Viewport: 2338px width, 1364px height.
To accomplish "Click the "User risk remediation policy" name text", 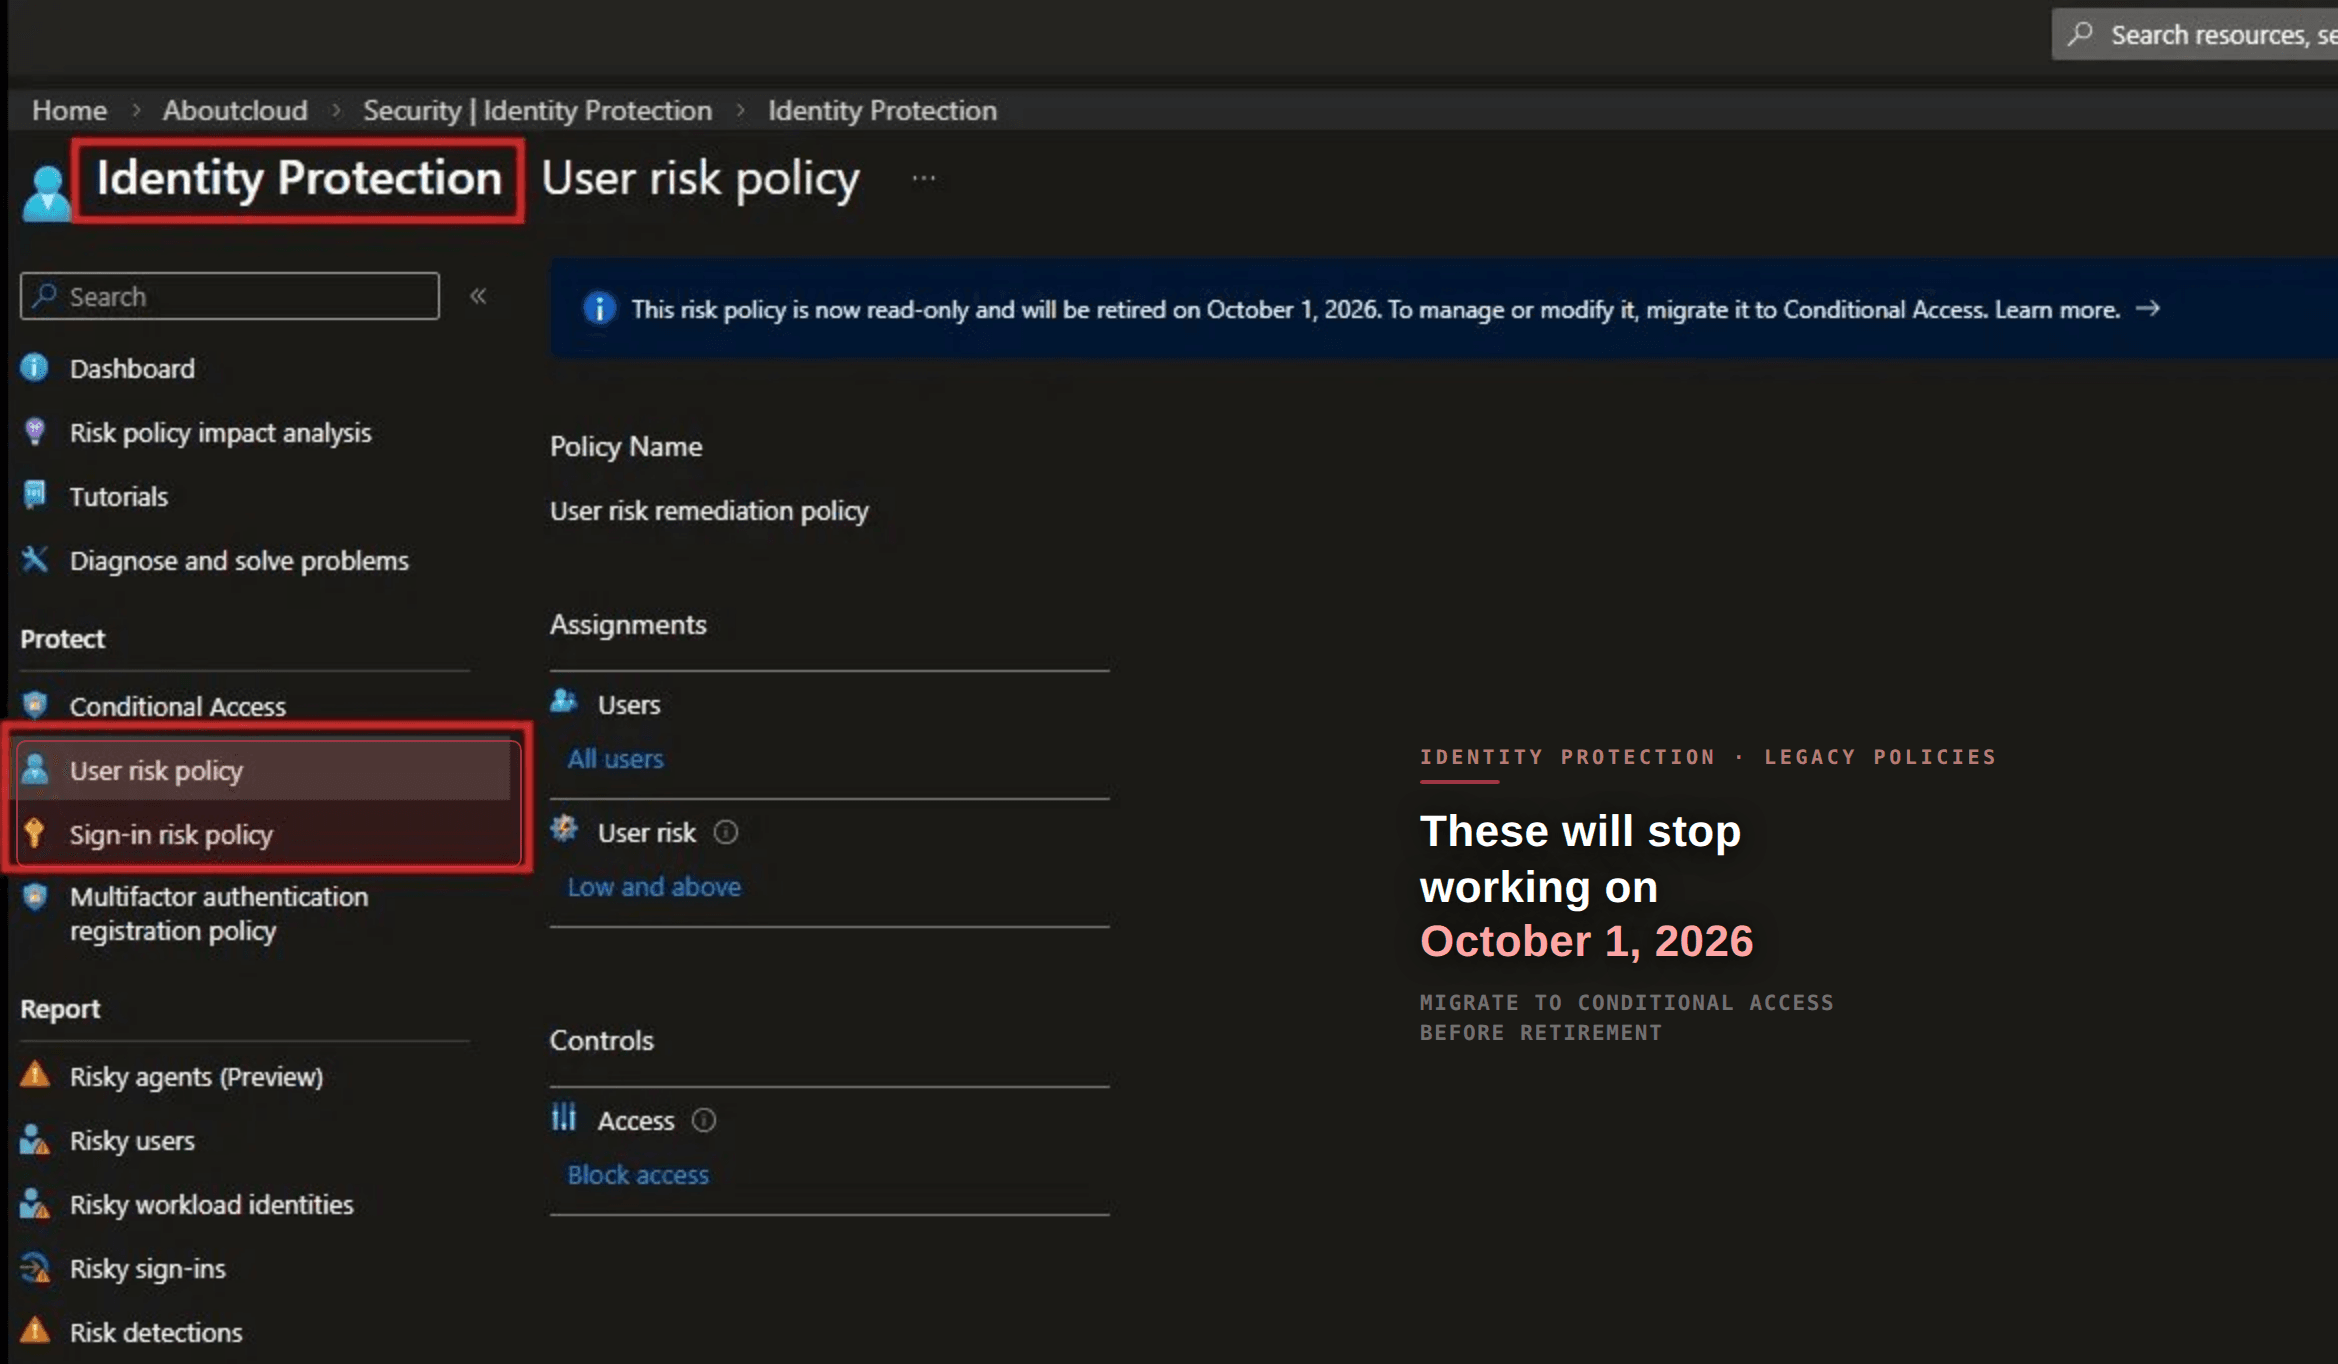I will click(709, 511).
